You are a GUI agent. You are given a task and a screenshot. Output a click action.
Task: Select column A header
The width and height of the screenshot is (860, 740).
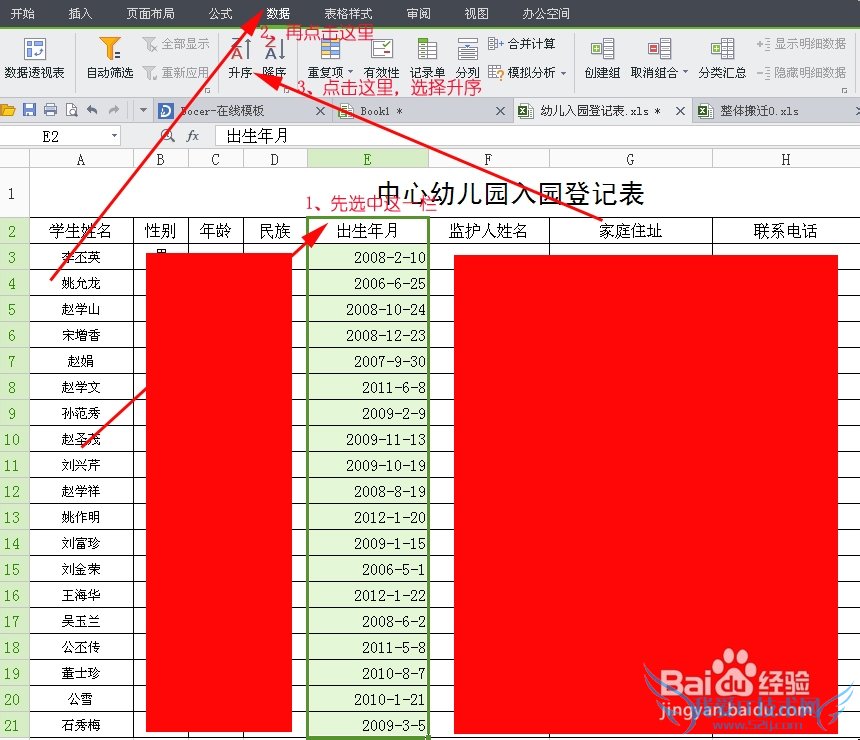coord(81,160)
